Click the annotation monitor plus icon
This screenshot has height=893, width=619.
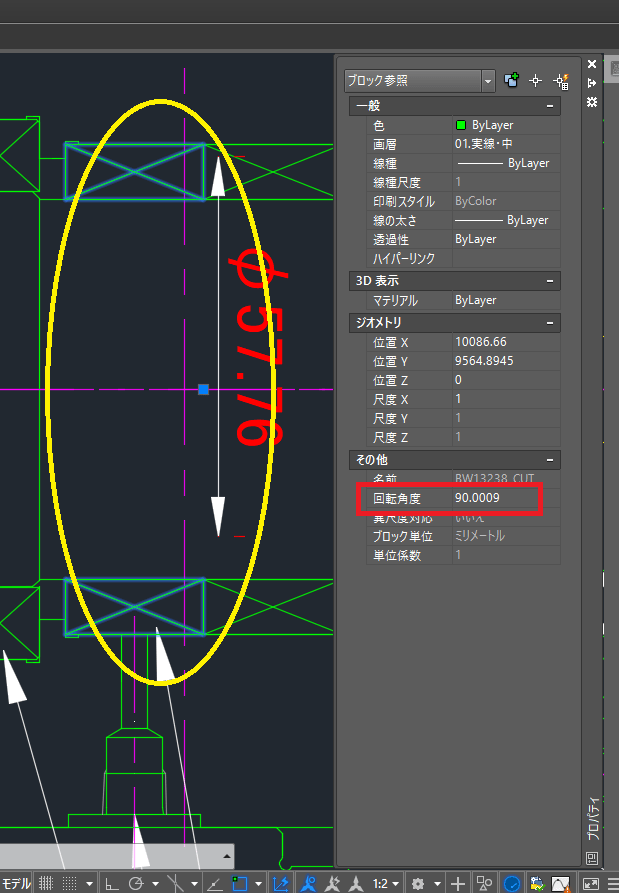[458, 883]
